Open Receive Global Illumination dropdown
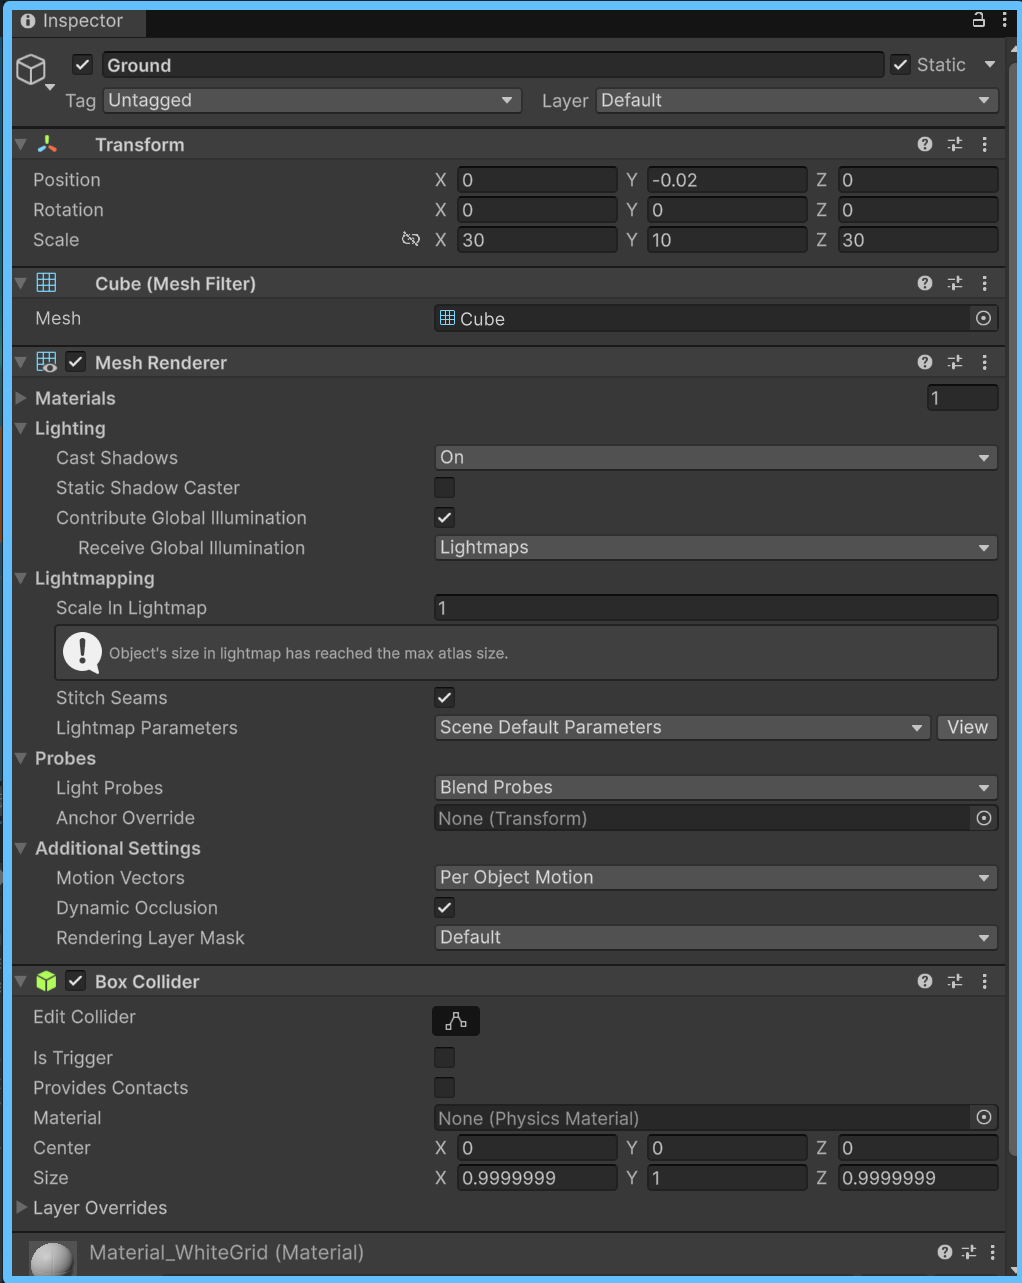 (x=716, y=547)
